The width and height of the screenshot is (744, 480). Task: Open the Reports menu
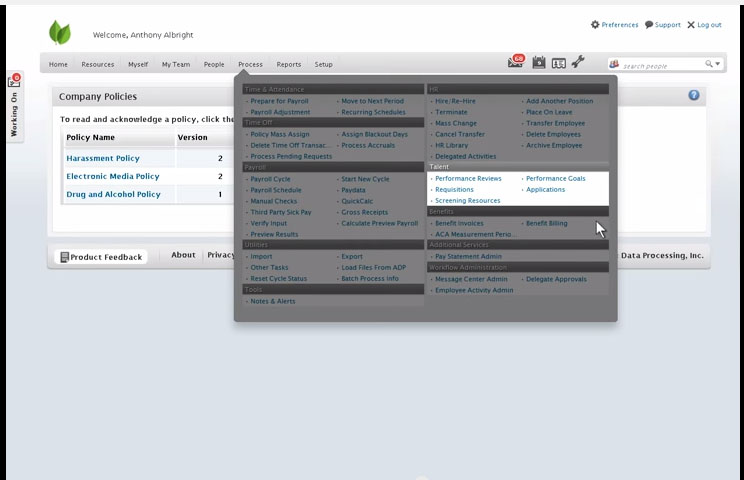(x=288, y=65)
